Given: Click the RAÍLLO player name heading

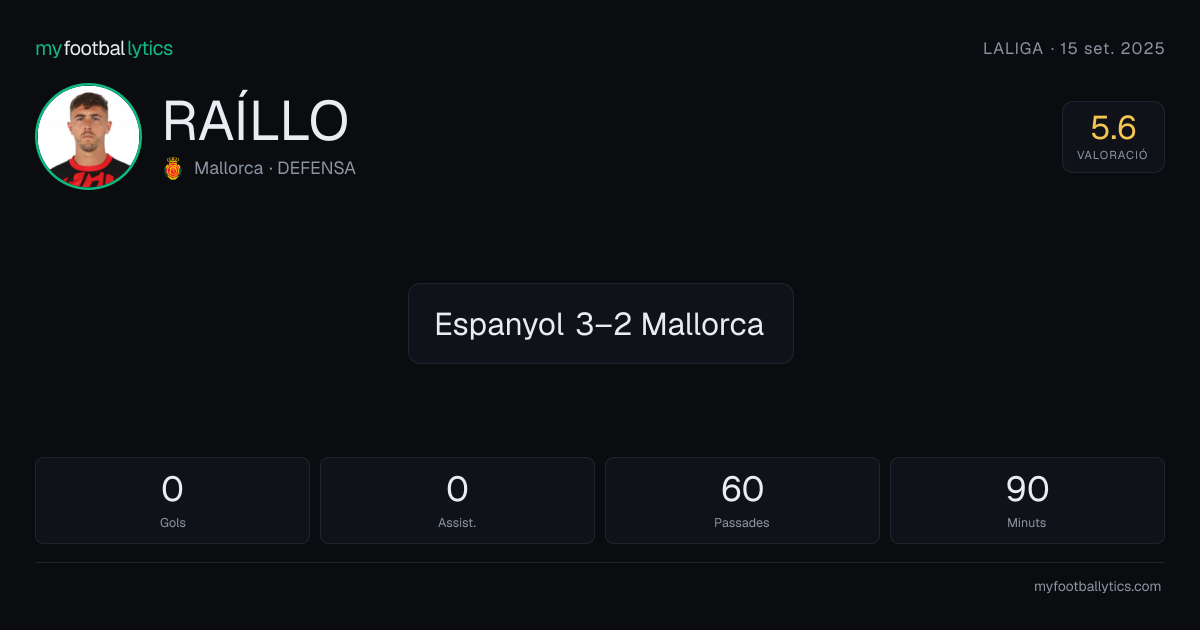Looking at the screenshot, I should pos(255,122).
